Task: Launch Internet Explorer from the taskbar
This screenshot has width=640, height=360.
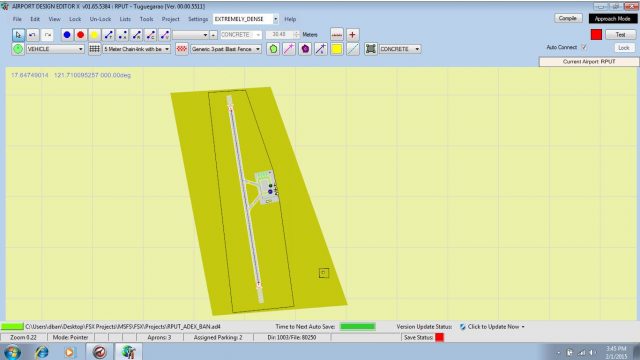Action: [42, 352]
